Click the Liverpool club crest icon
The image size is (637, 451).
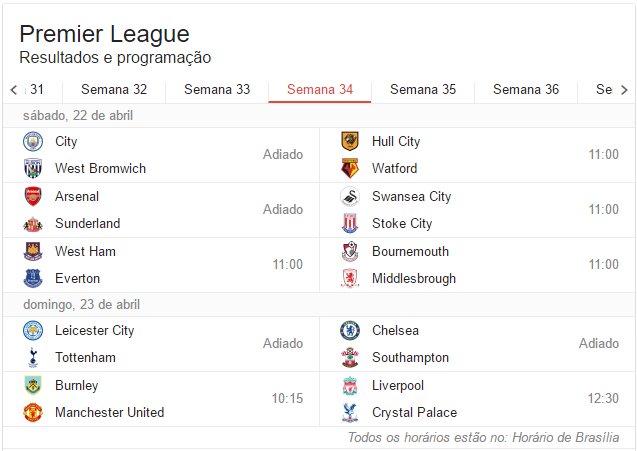coord(350,386)
